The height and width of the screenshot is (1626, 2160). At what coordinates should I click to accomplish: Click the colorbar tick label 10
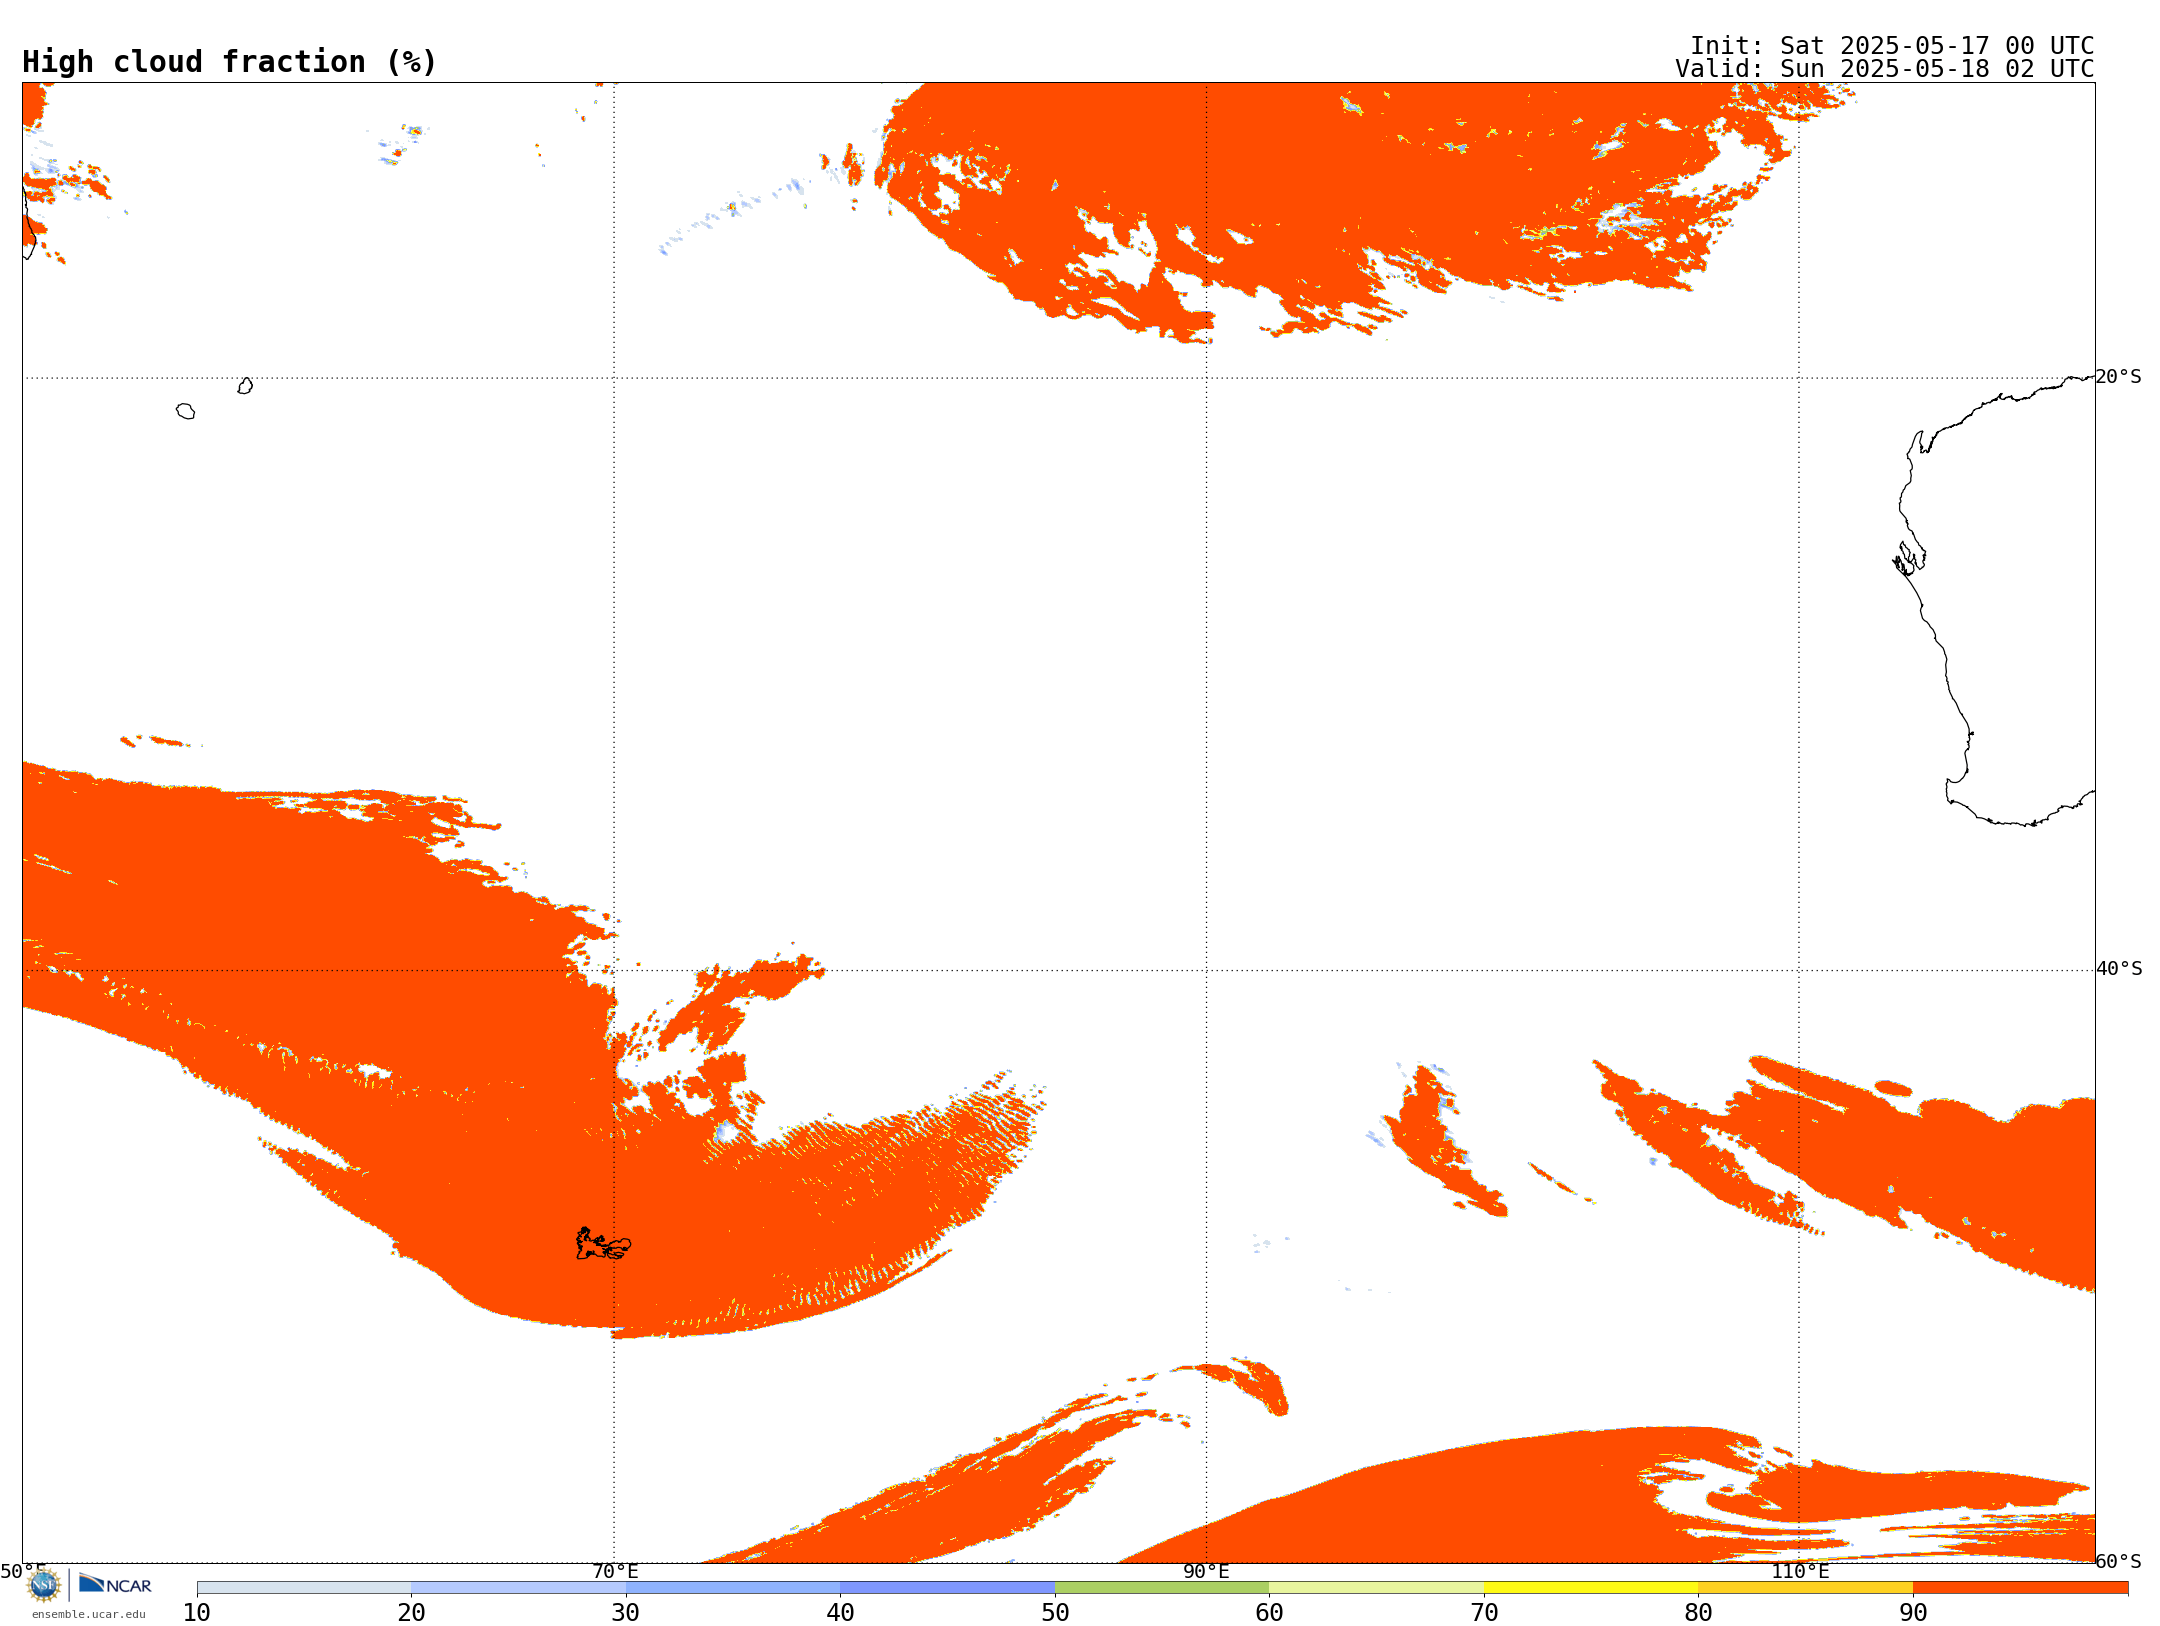pyautogui.click(x=197, y=1613)
